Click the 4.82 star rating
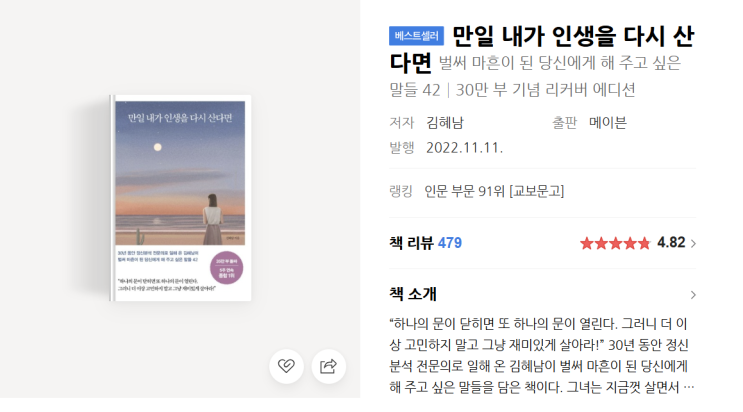 click(671, 243)
